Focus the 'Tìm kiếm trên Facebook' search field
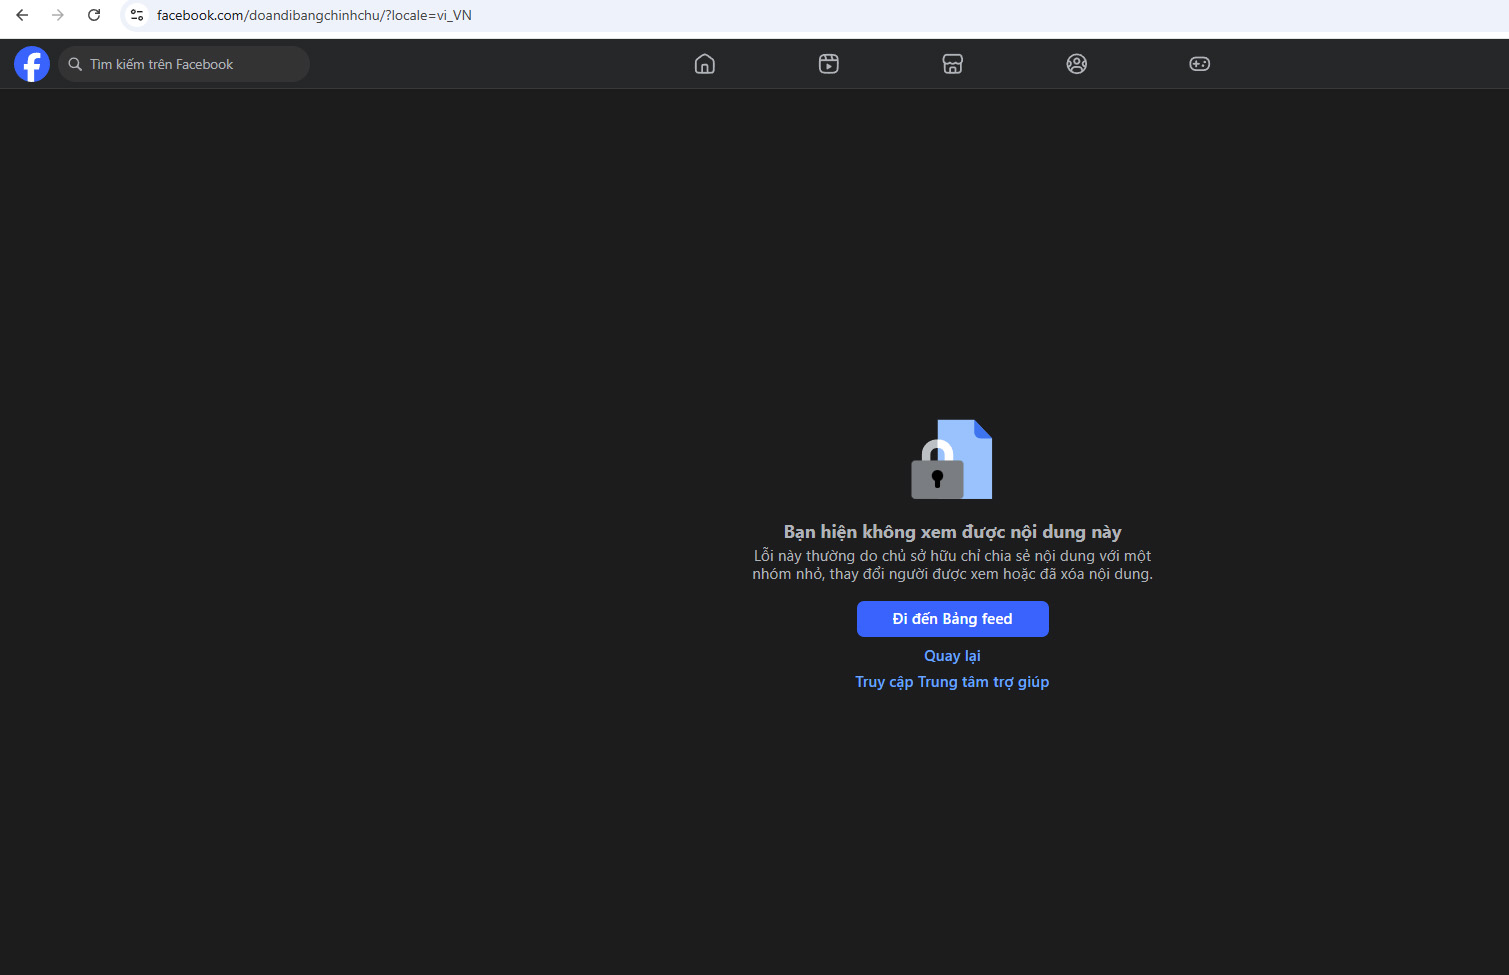The width and height of the screenshot is (1509, 975). pyautogui.click(x=190, y=64)
